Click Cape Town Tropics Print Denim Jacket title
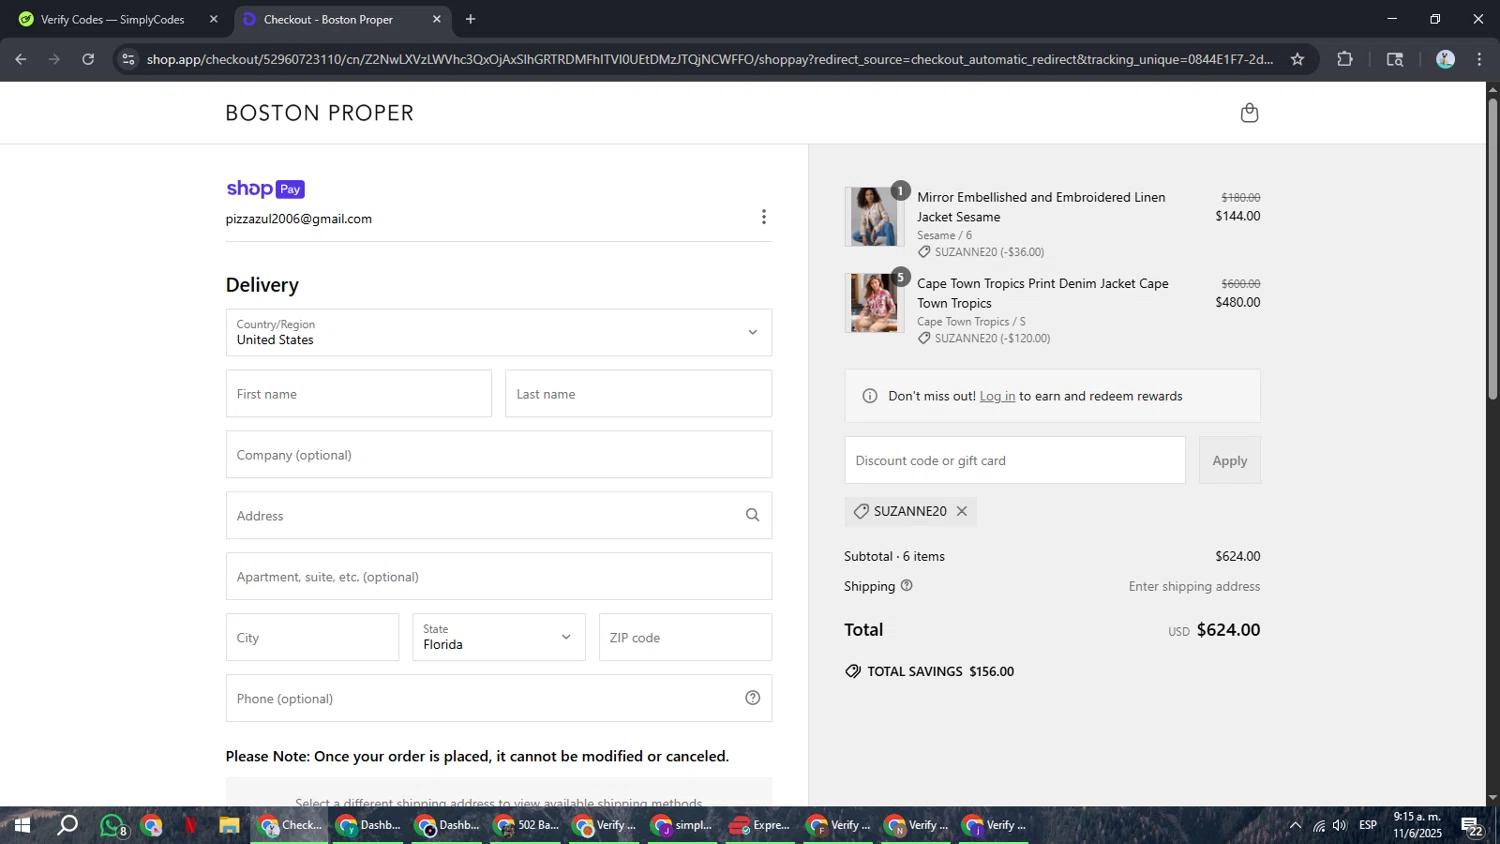Image resolution: width=1500 pixels, height=844 pixels. pyautogui.click(x=1043, y=293)
